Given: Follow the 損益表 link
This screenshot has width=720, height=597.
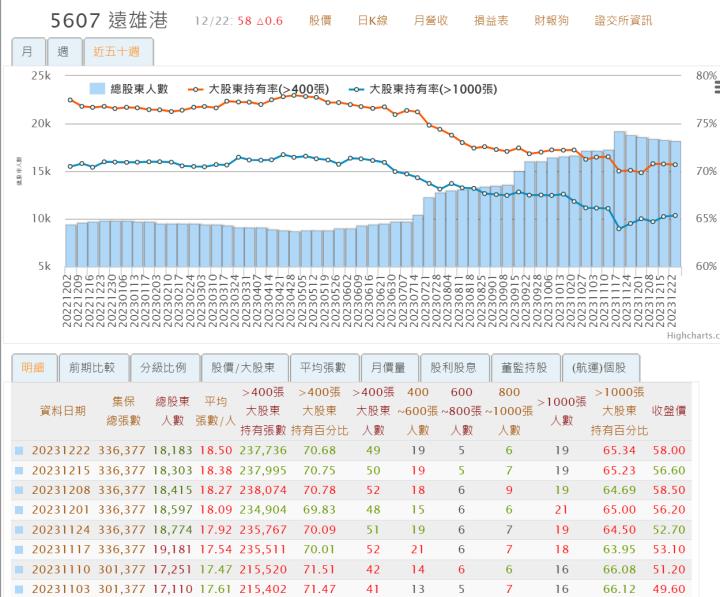Looking at the screenshot, I should click(491, 21).
